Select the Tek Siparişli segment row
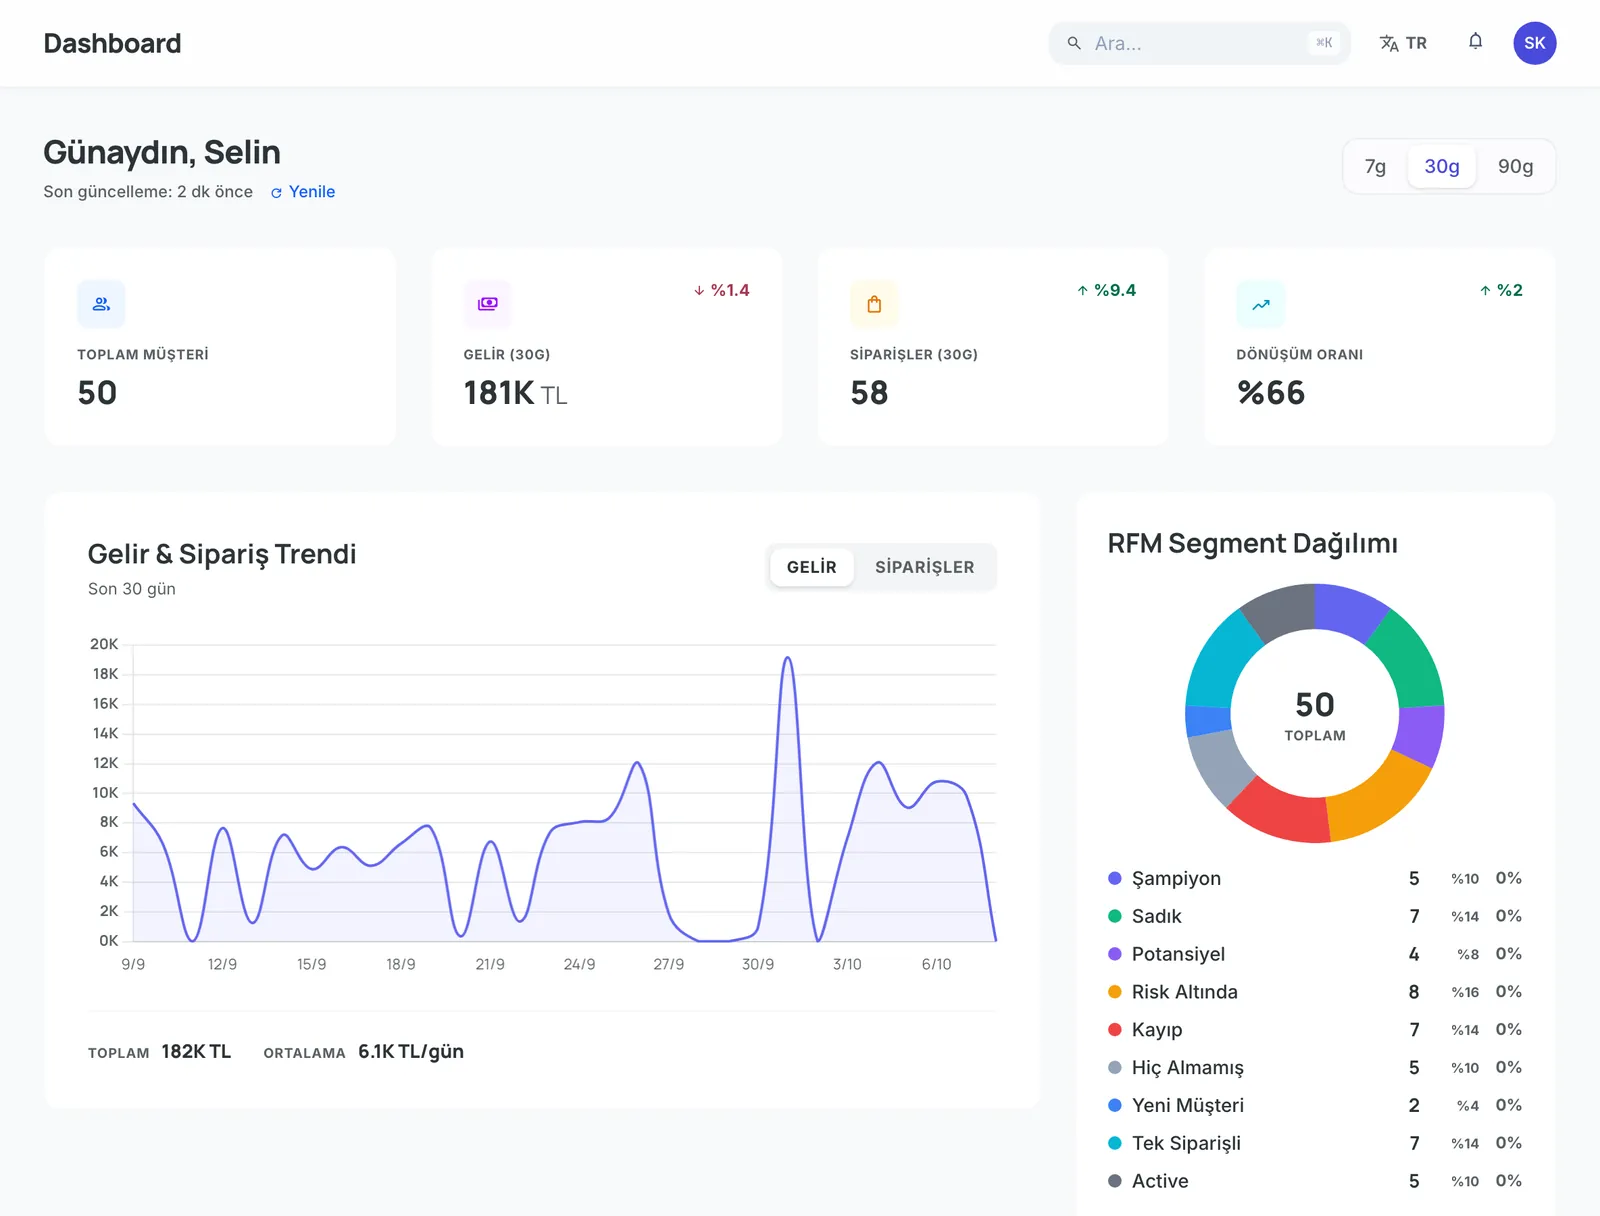Screen dimensions: 1600x1216 (x=1315, y=1143)
